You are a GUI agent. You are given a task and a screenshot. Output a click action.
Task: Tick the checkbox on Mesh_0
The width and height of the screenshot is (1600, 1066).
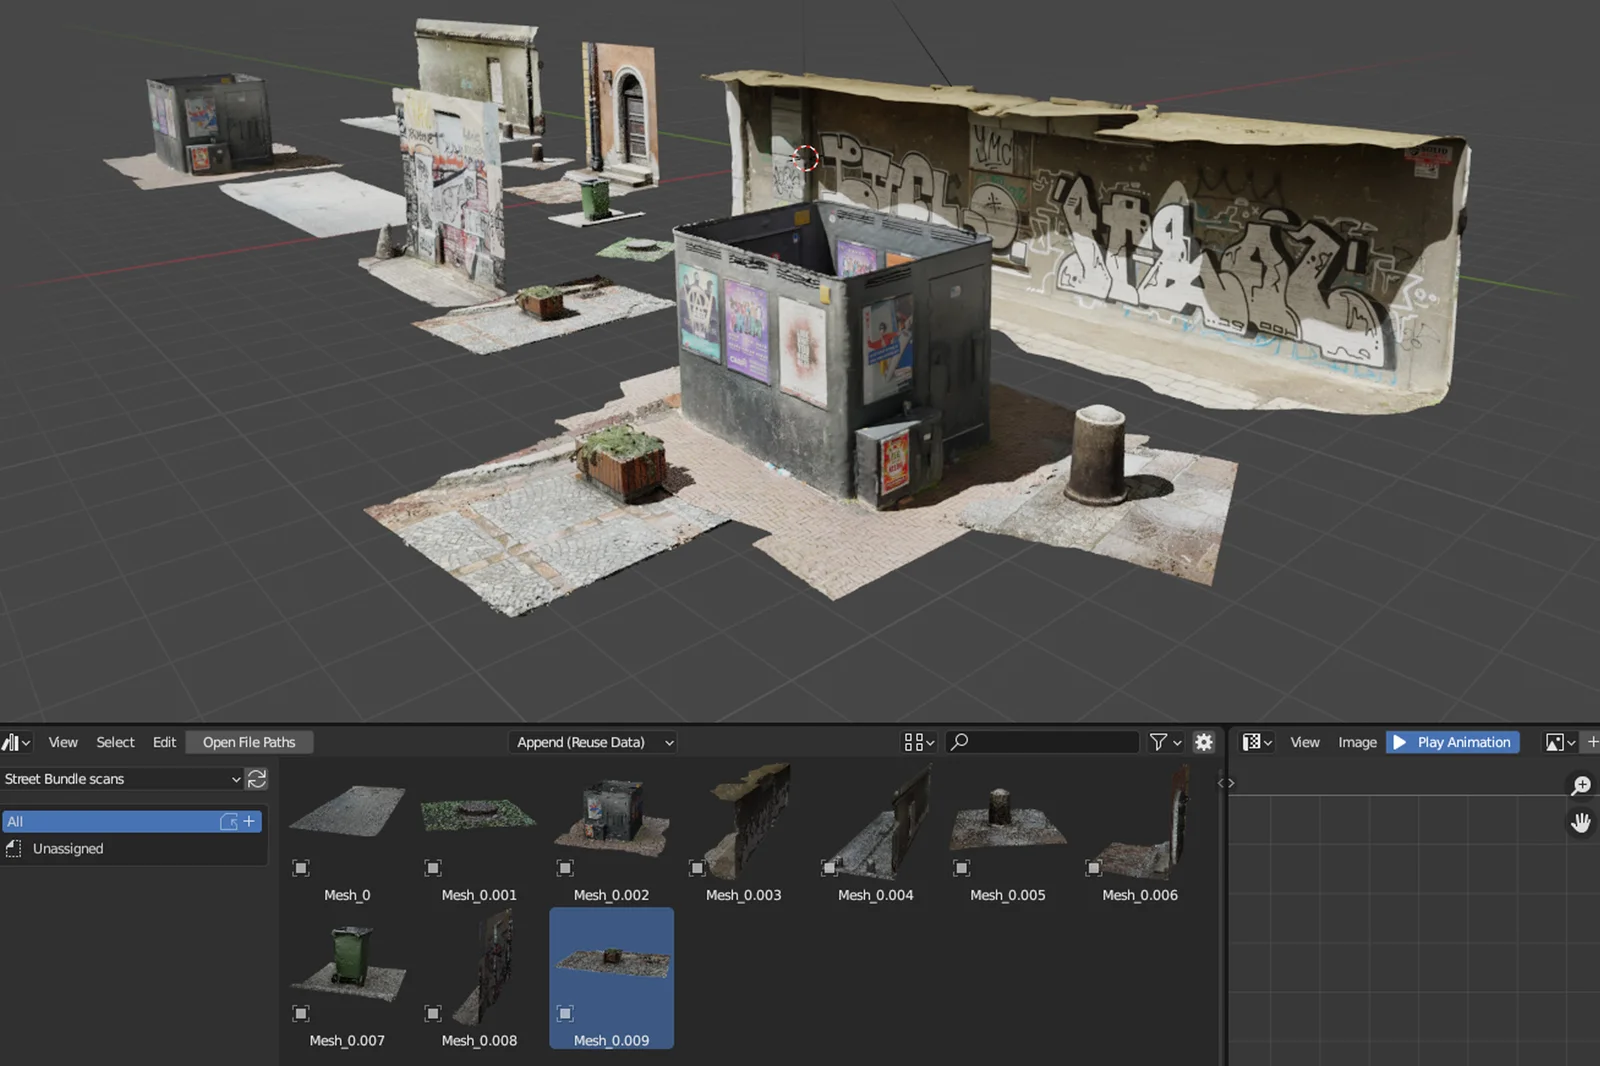pyautogui.click(x=301, y=868)
